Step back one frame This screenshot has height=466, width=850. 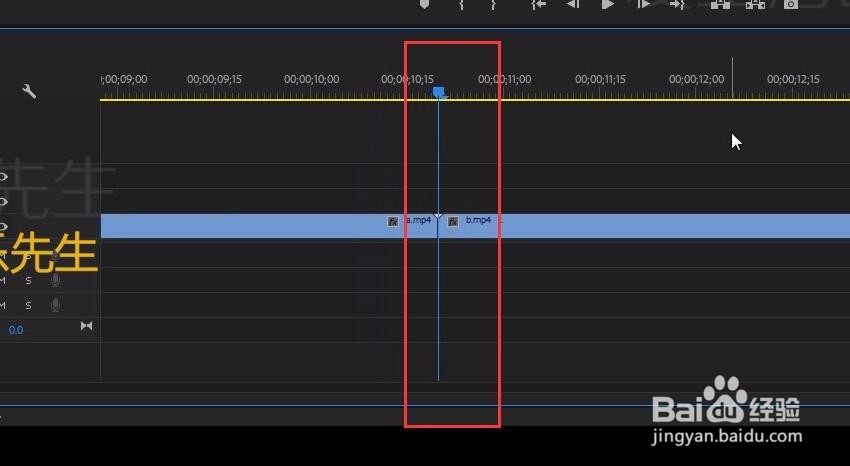click(x=572, y=4)
